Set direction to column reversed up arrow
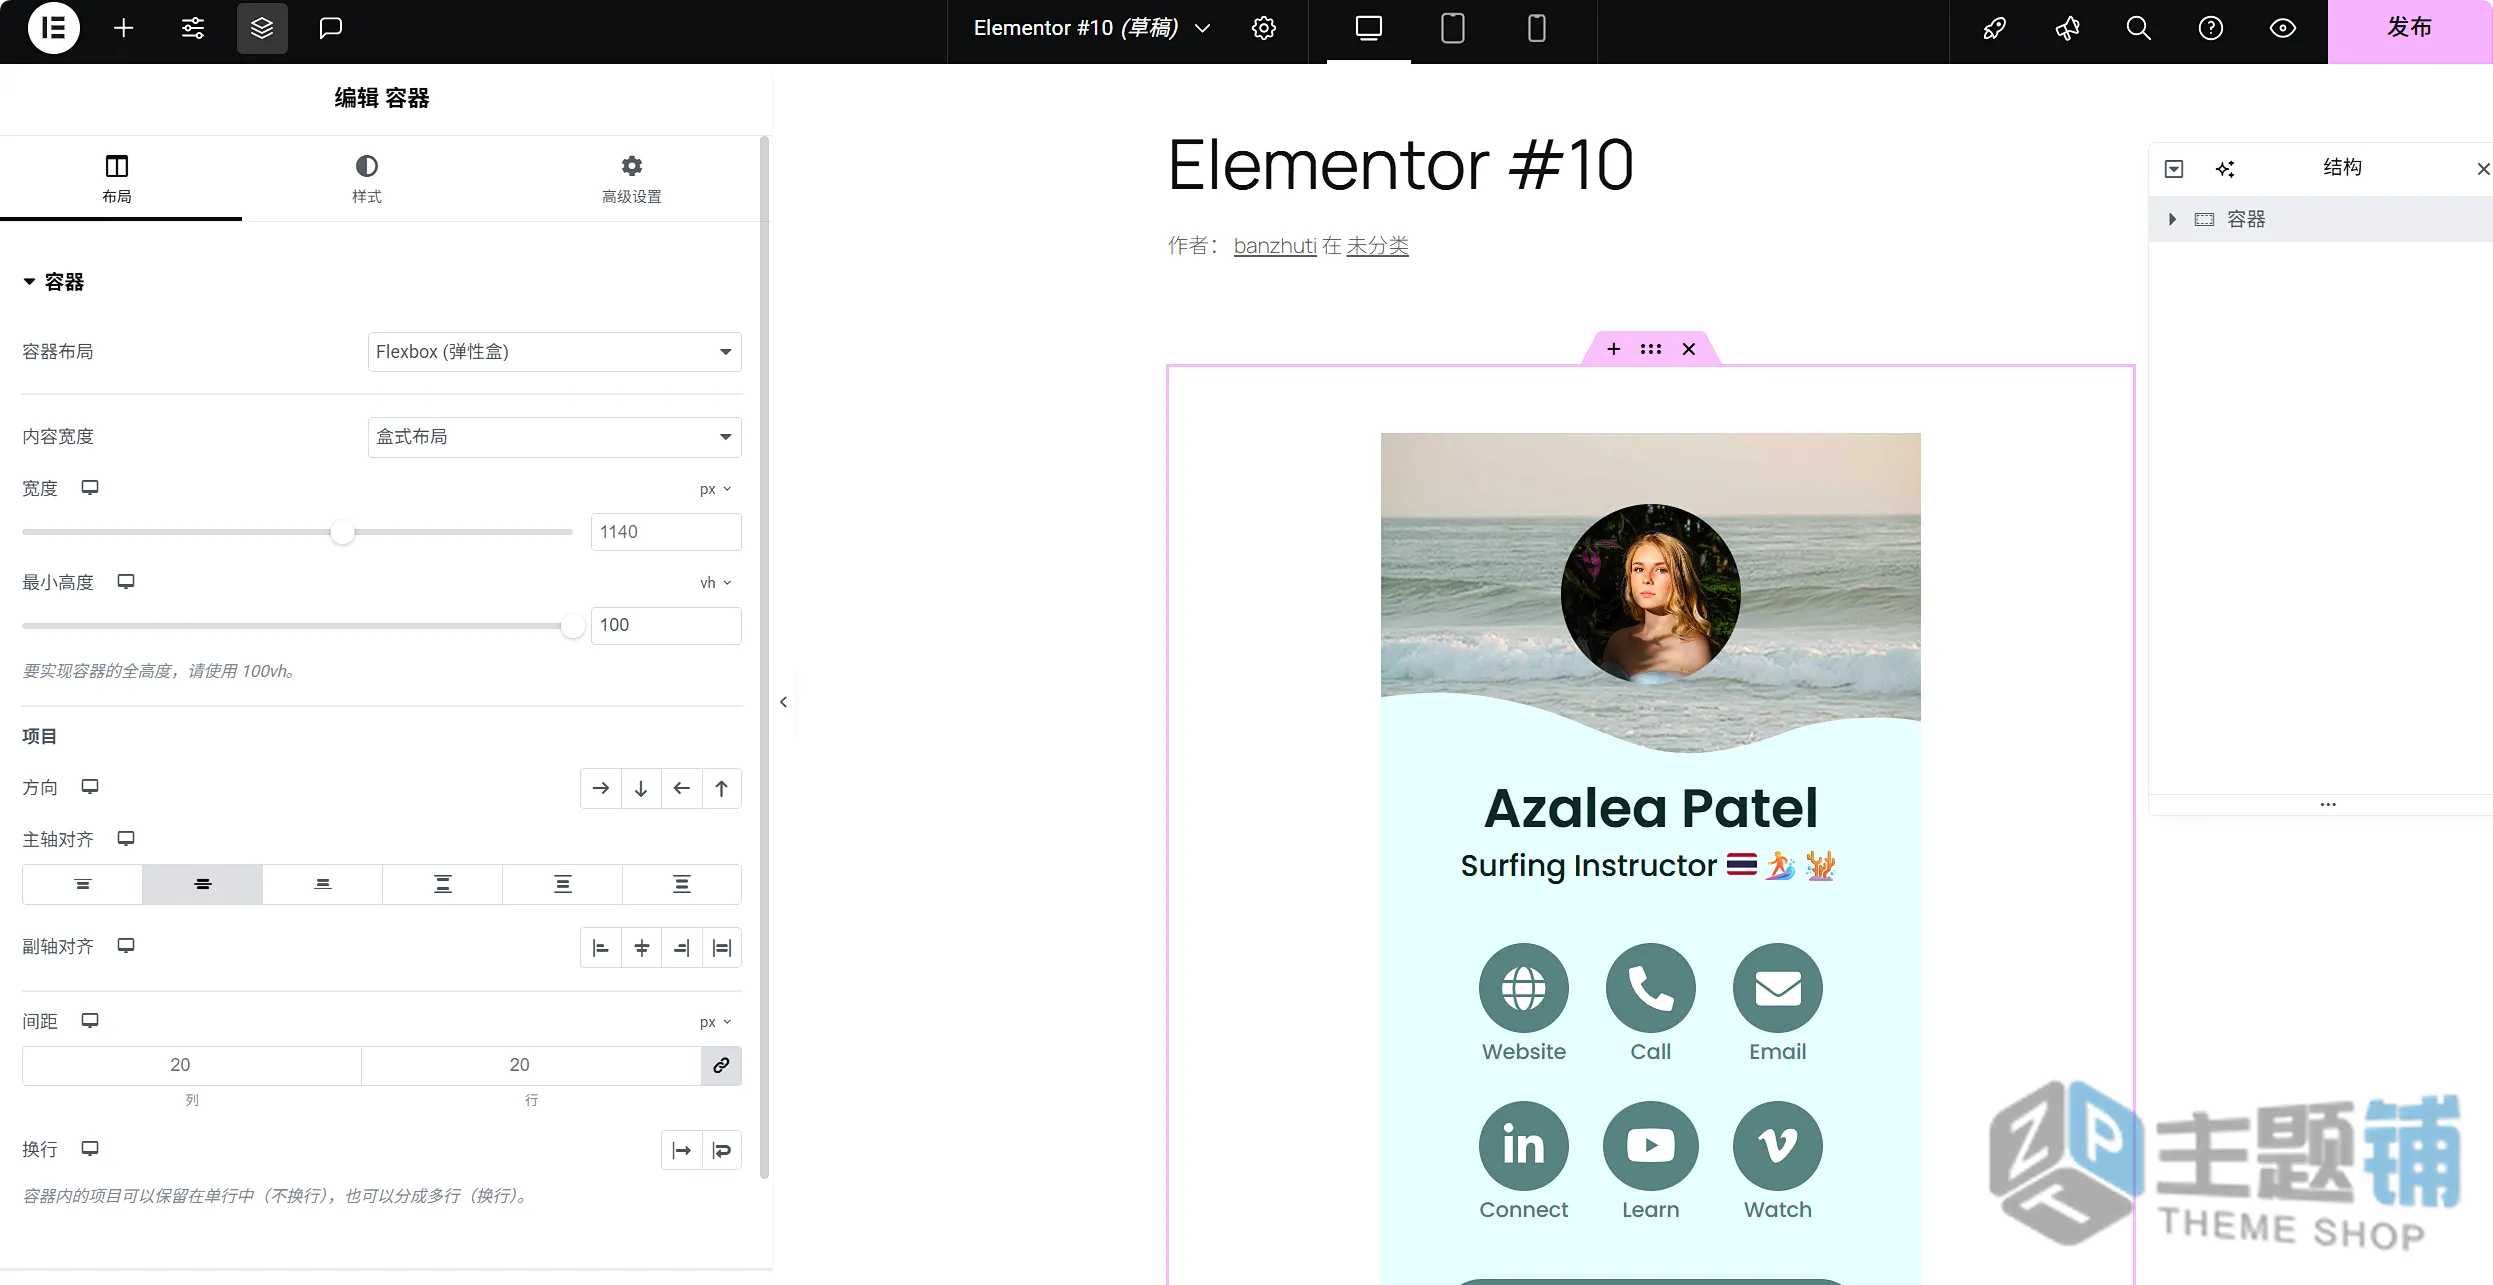Screen dimensions: 2493x1285 coord(721,789)
